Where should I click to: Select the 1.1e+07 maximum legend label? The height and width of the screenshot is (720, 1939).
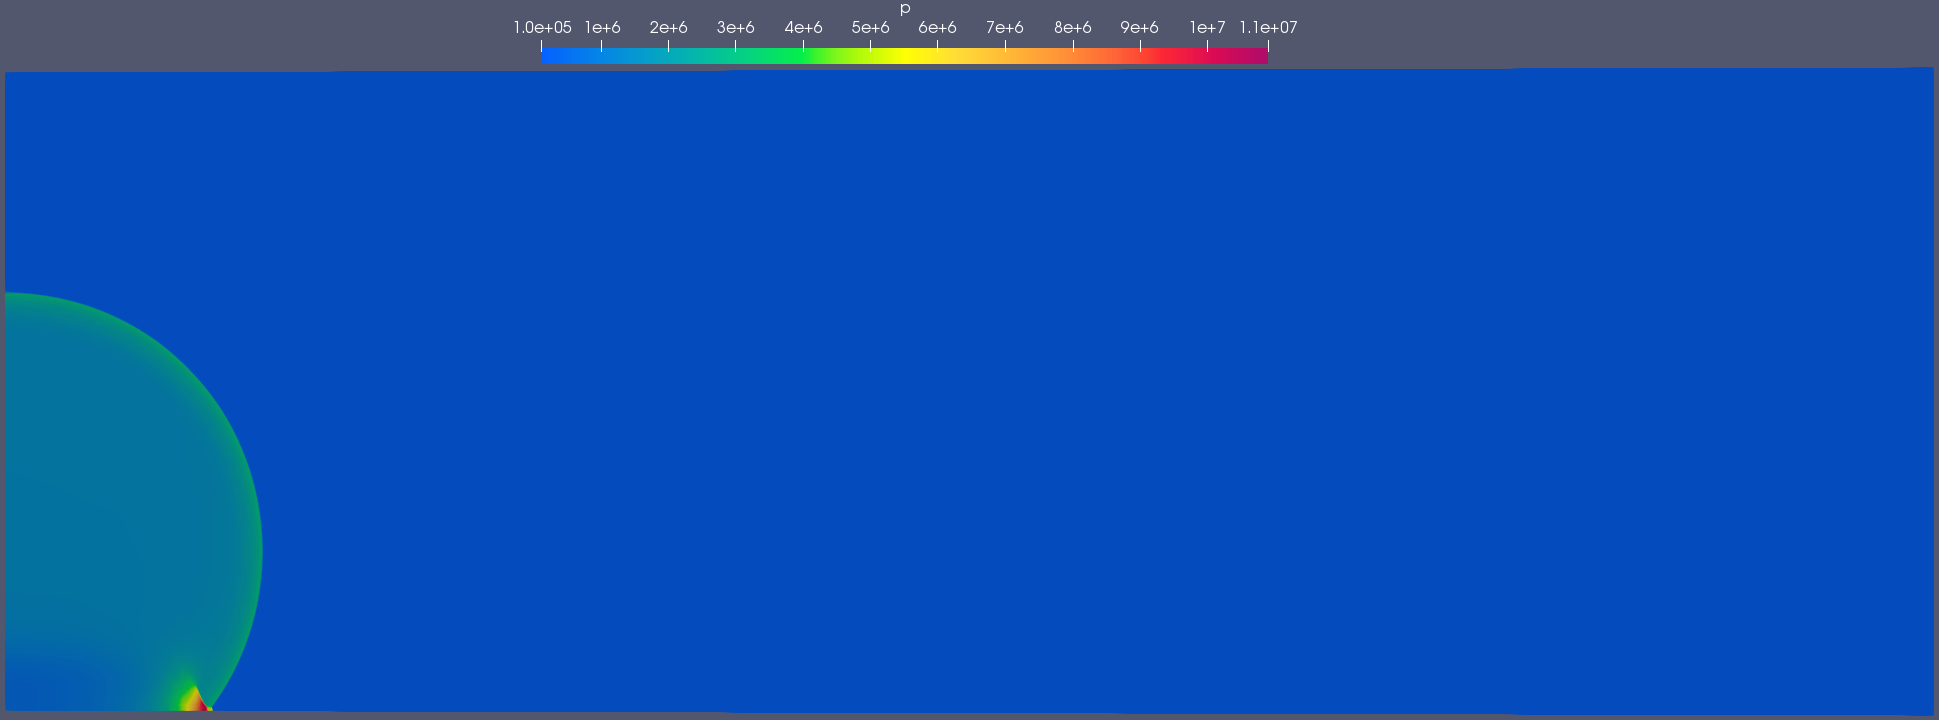pos(1268,28)
